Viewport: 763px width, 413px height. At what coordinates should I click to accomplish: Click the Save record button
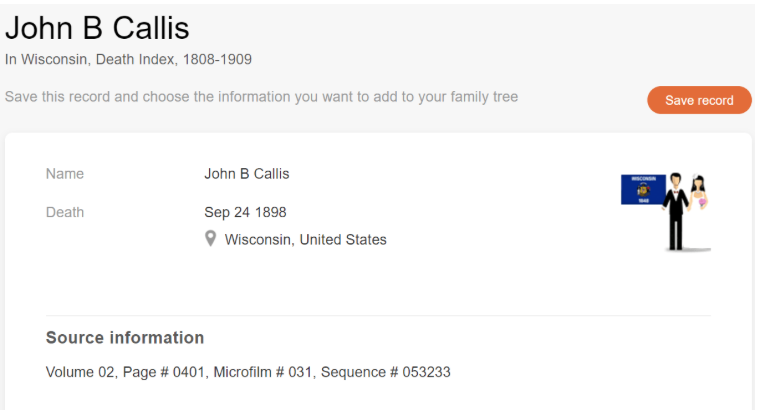[699, 100]
